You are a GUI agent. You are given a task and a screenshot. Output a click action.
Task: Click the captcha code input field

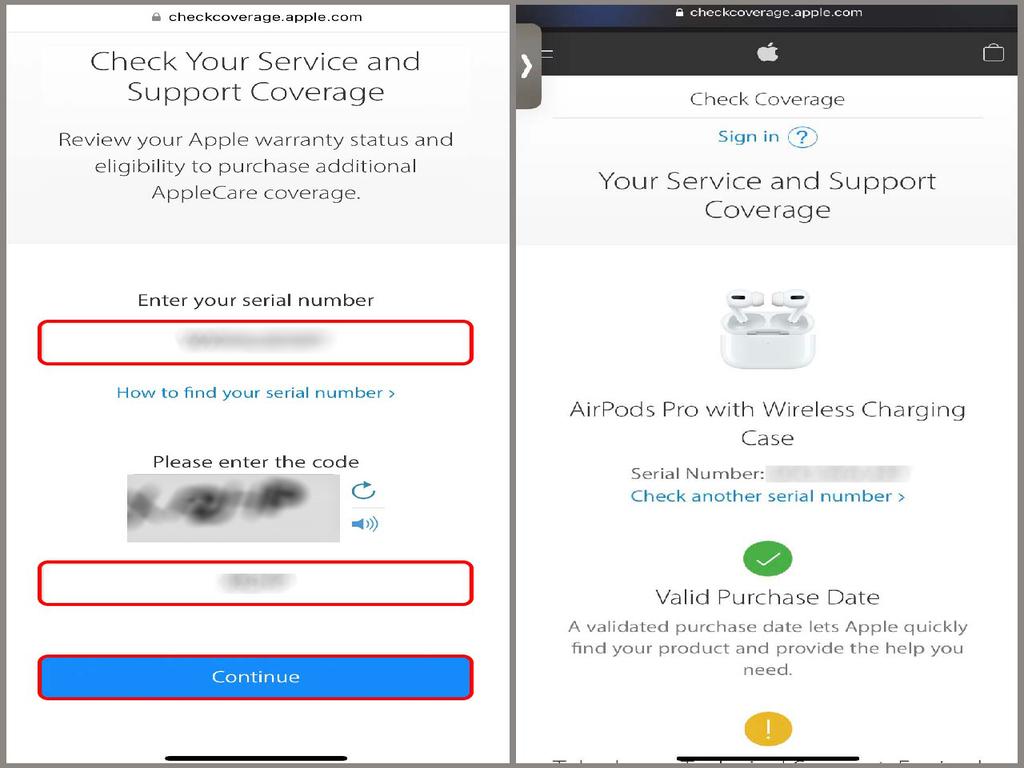pos(255,583)
